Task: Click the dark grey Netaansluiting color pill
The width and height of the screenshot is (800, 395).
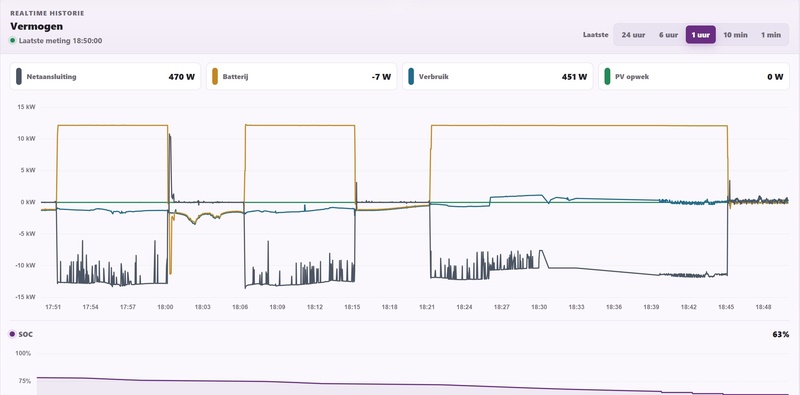Action: [19, 77]
